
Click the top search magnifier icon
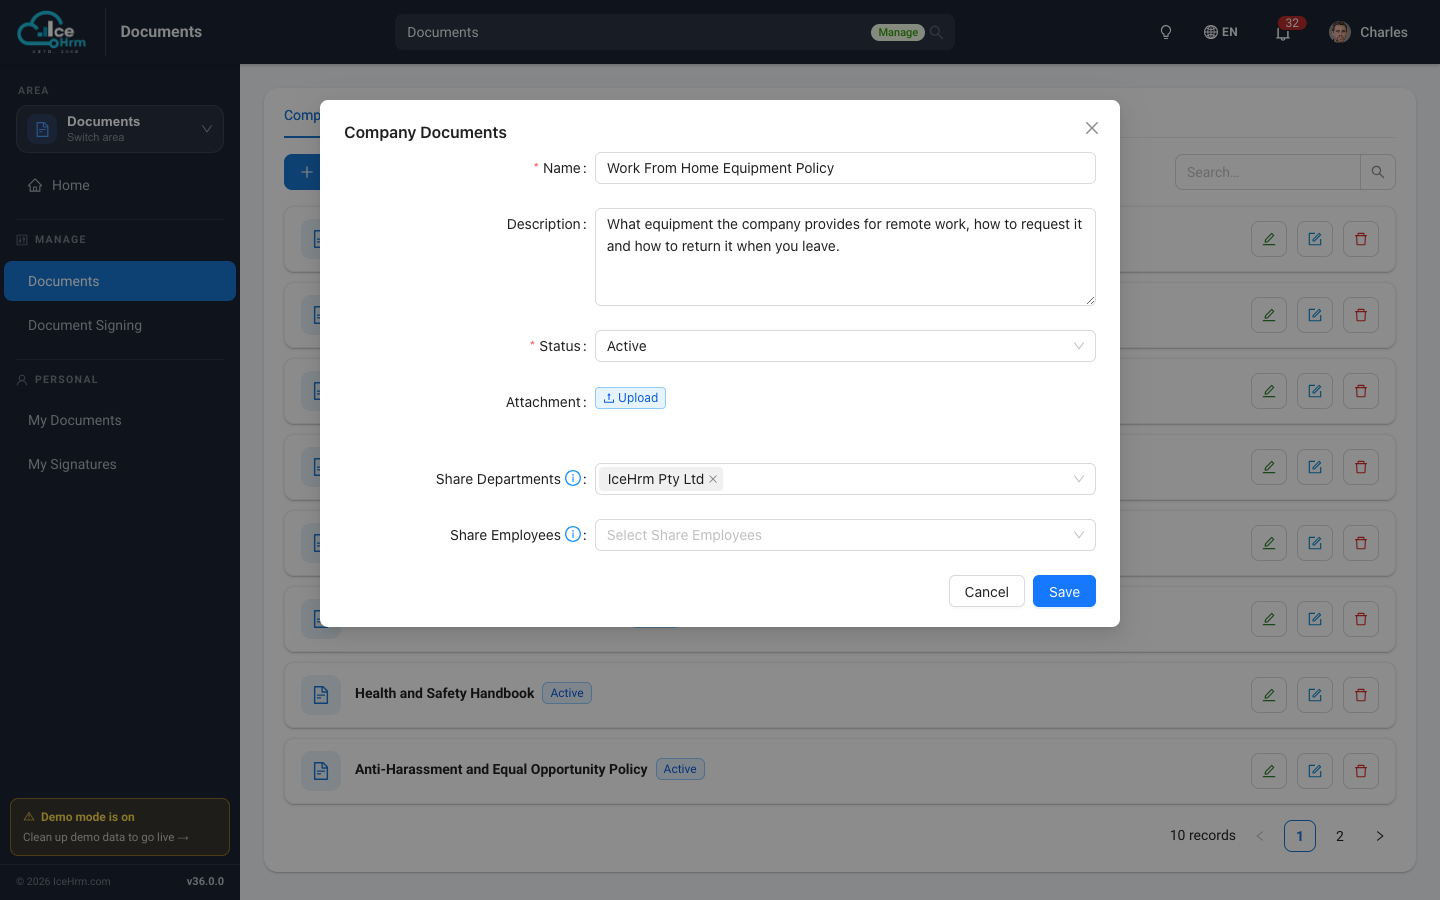coord(936,32)
